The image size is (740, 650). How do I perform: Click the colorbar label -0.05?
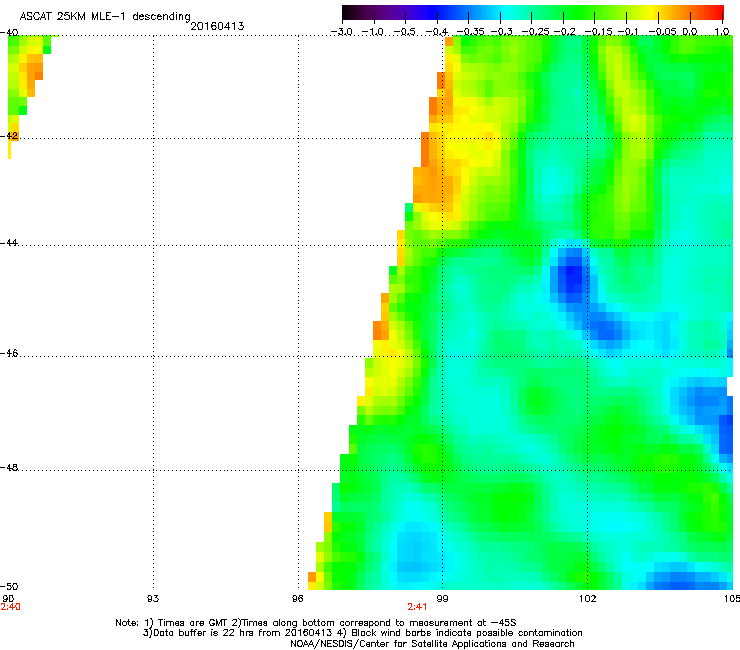coord(662,32)
